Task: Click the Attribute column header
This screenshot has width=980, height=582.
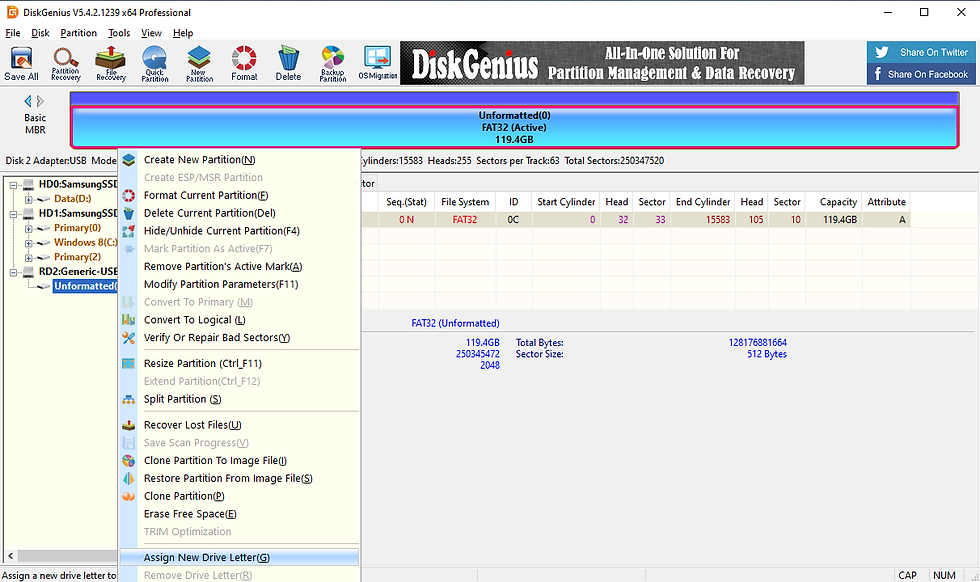Action: [x=886, y=202]
